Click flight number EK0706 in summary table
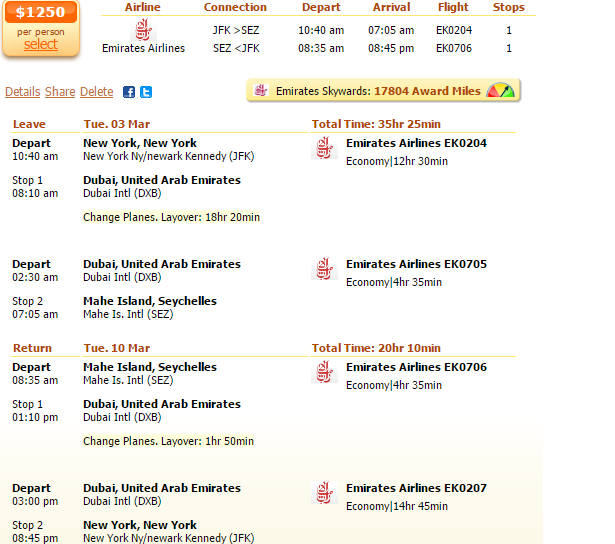The width and height of the screenshot is (615, 544). click(x=454, y=48)
